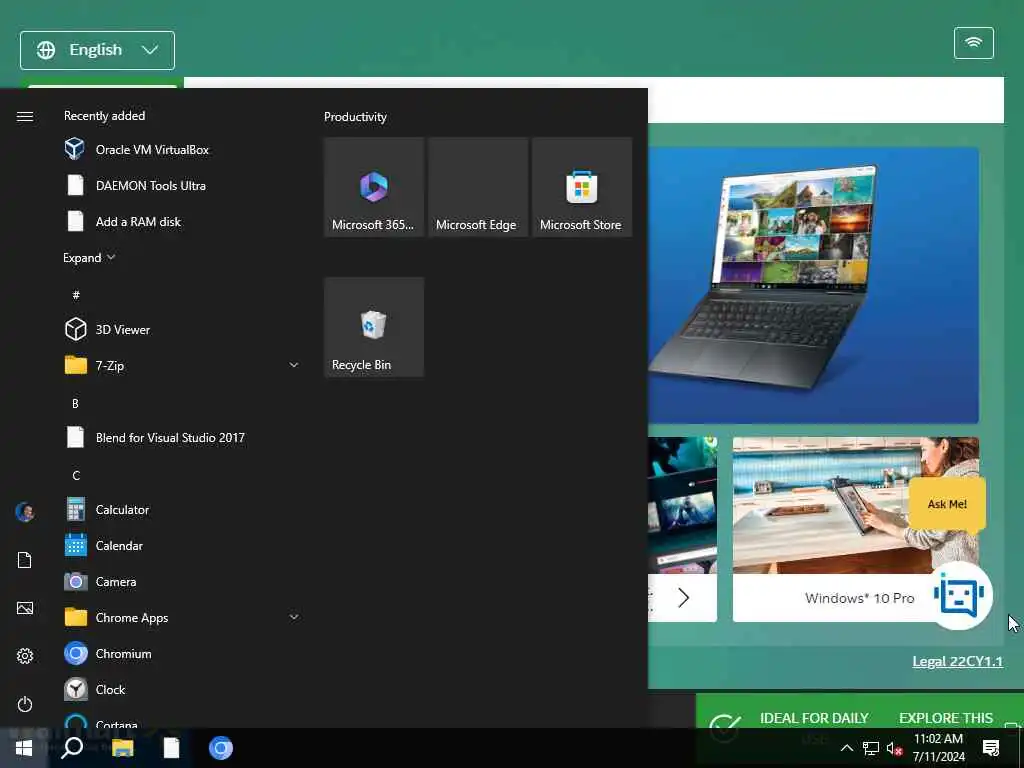Screen dimensions: 1024x768
Task: Jump to letter C section header
Action: [x=76, y=475]
